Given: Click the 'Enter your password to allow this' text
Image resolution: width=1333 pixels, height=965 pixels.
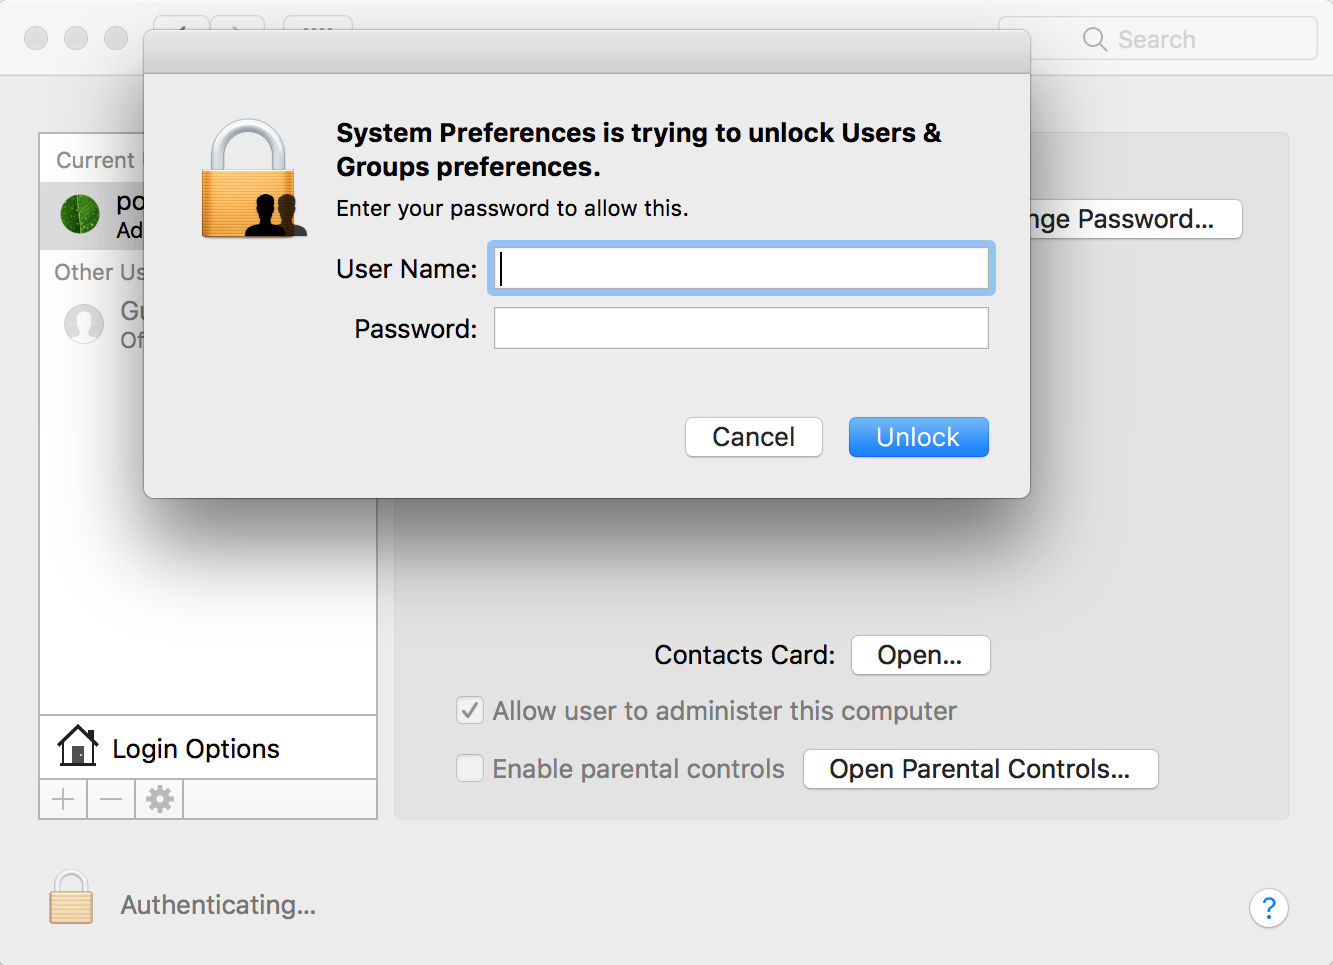Looking at the screenshot, I should 512,208.
